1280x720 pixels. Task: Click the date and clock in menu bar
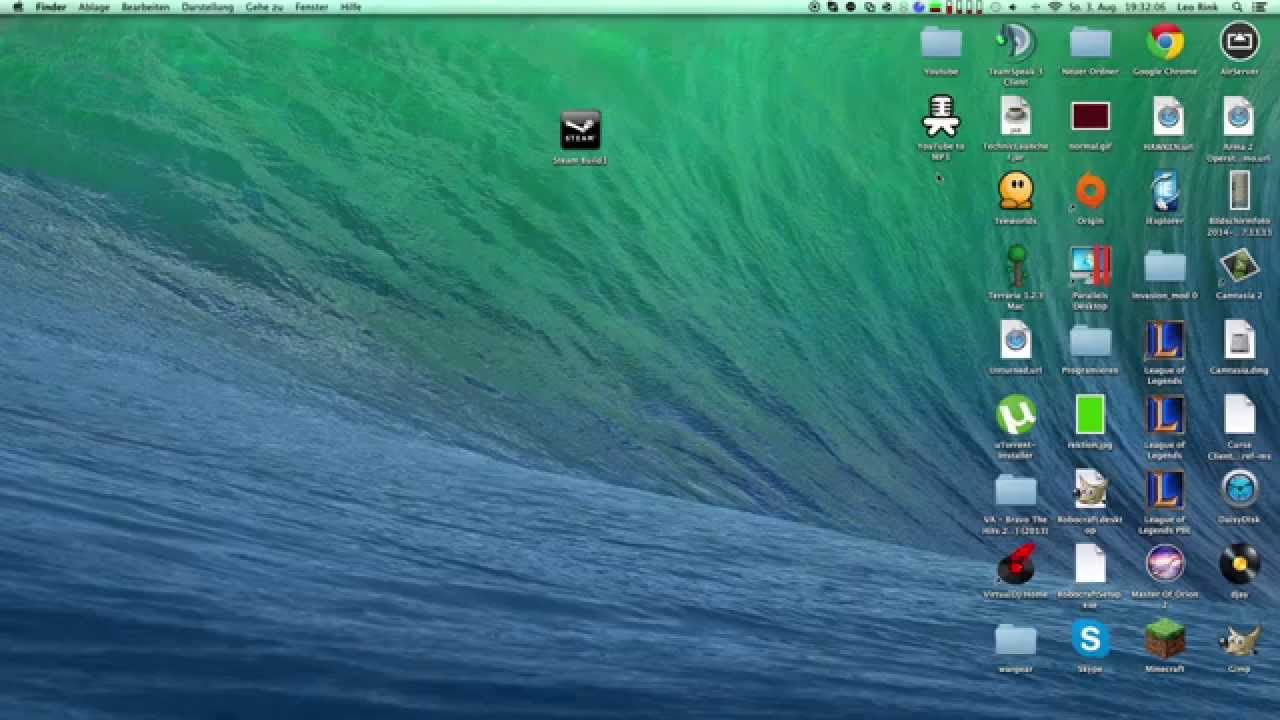coord(1118,7)
